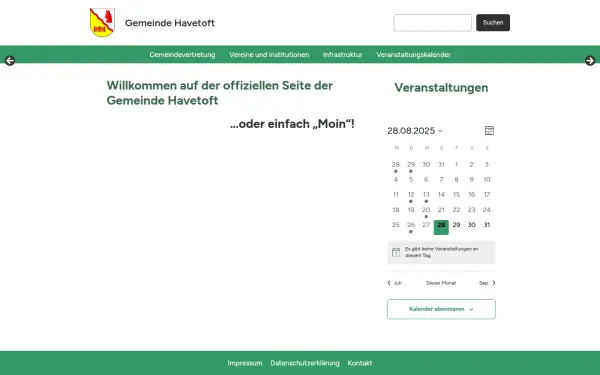Select day 13 with event dot
Viewport: 600px width, 375px height.
click(x=426, y=196)
